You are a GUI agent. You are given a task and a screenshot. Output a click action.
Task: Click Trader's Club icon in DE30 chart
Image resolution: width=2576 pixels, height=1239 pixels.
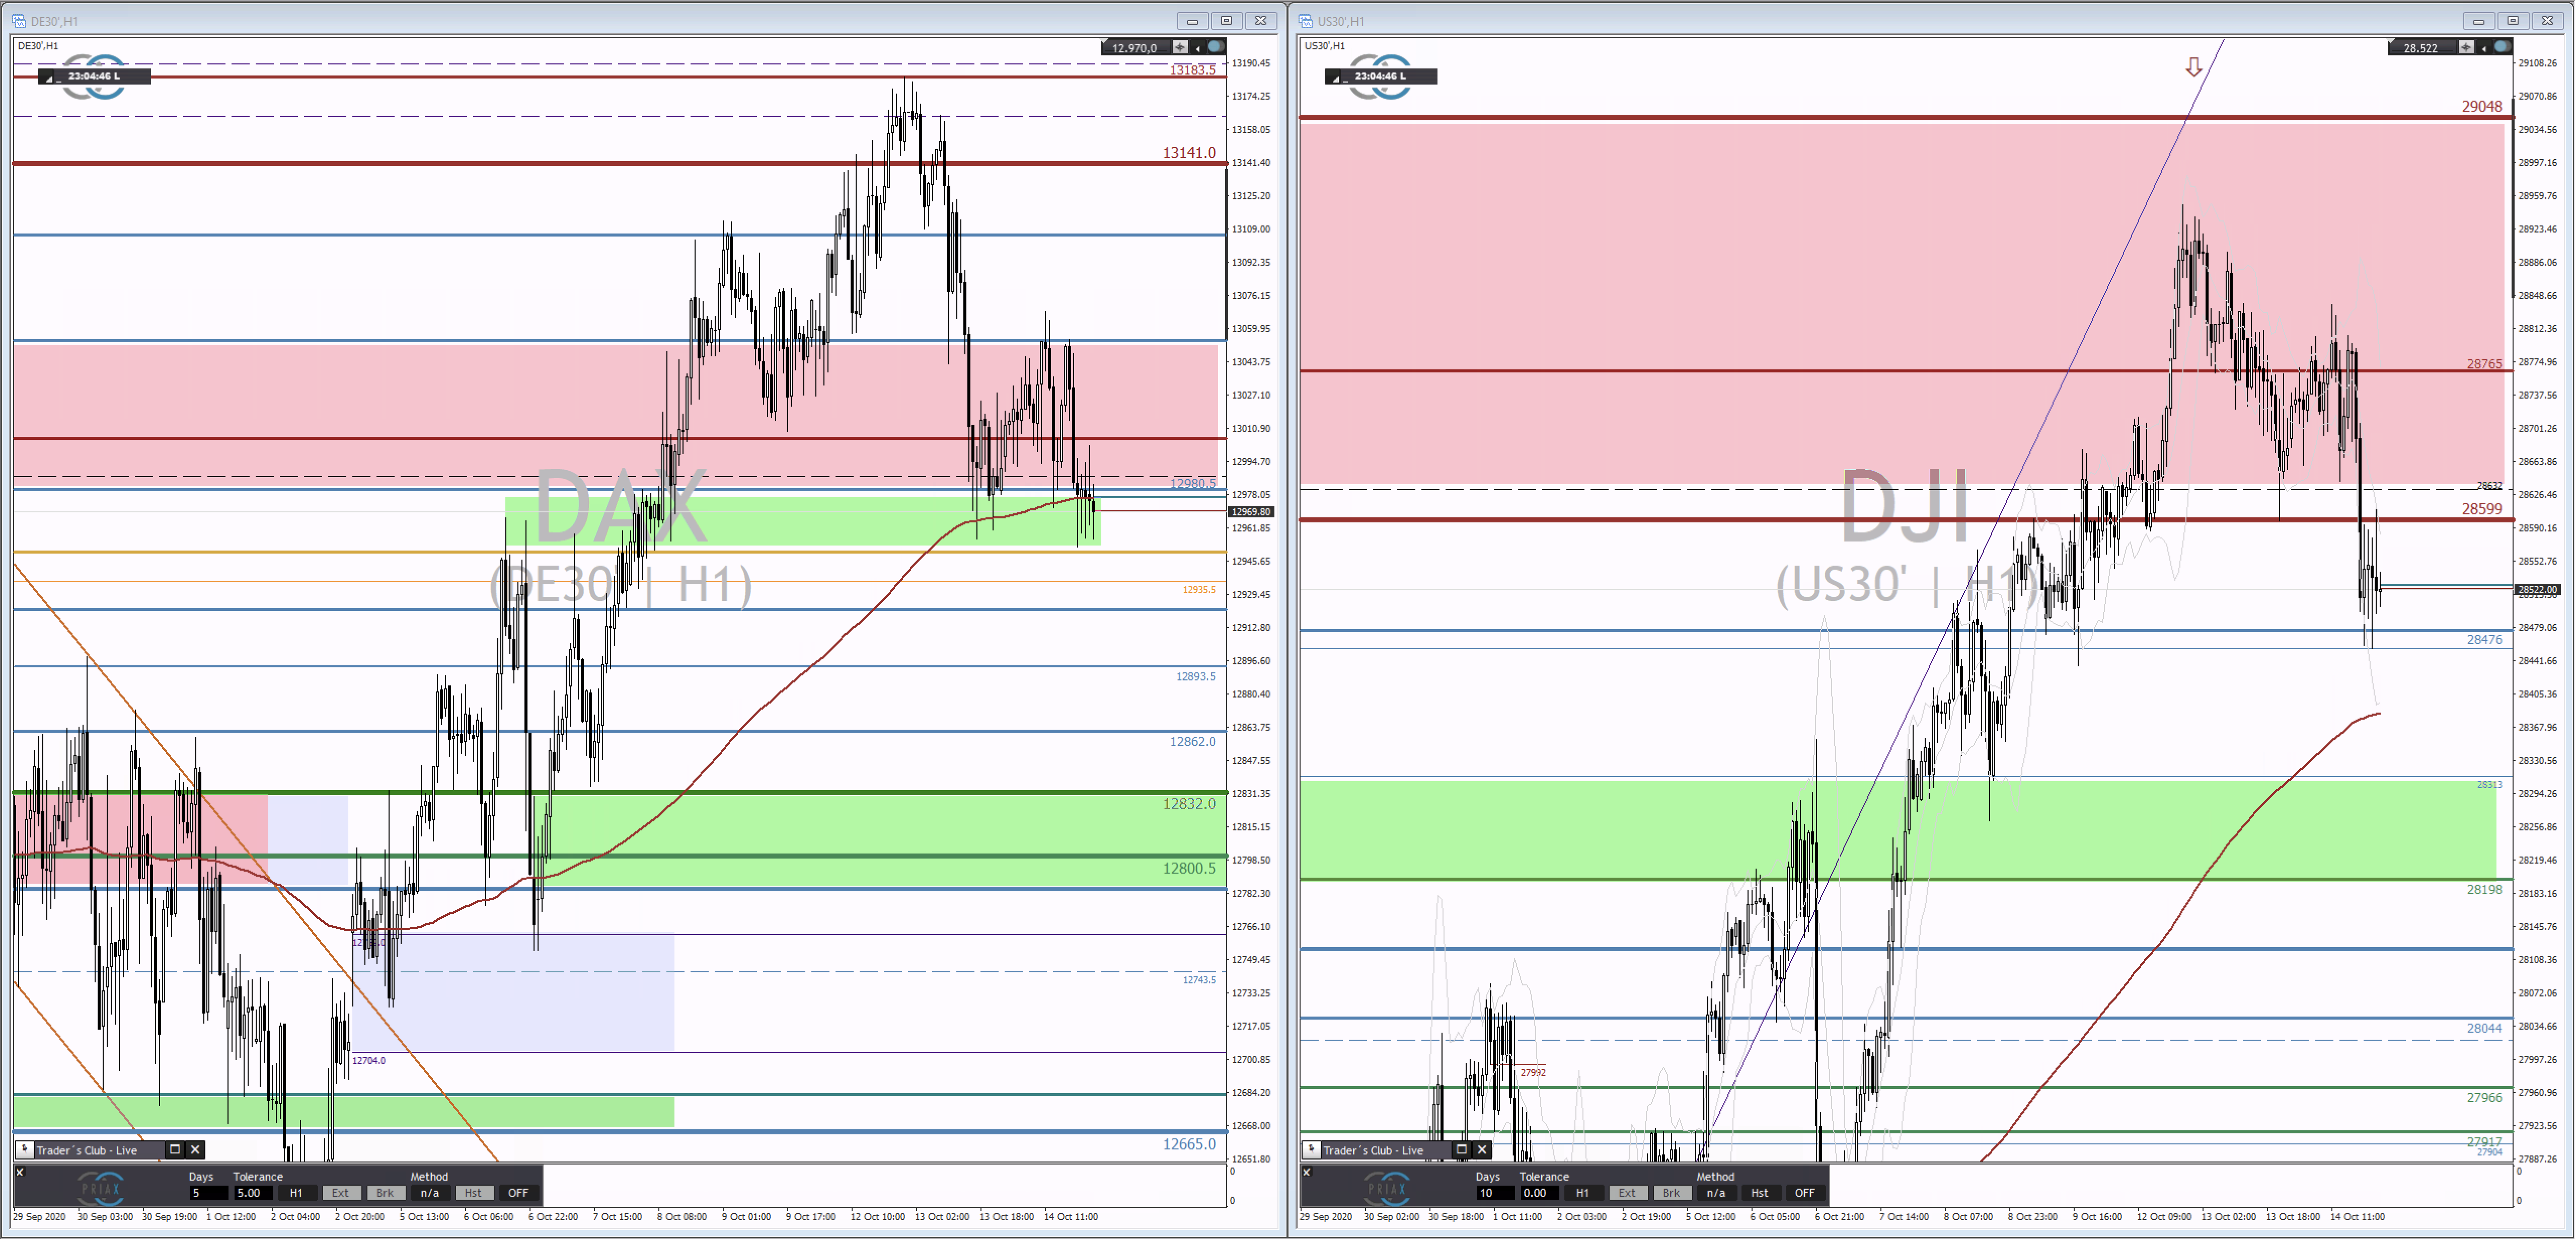point(24,1149)
